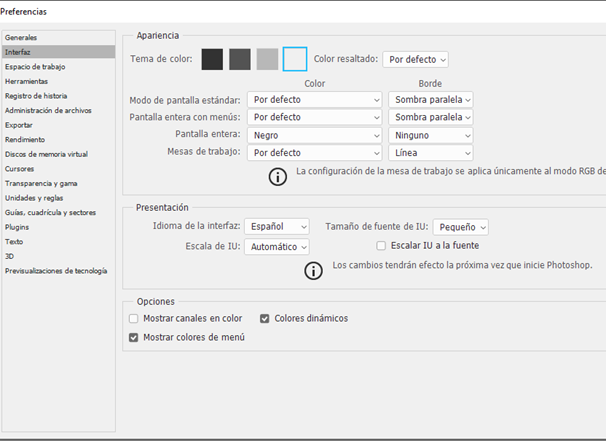
Task: Choose the dark gray color theme swatch
Action: pyautogui.click(x=240, y=59)
